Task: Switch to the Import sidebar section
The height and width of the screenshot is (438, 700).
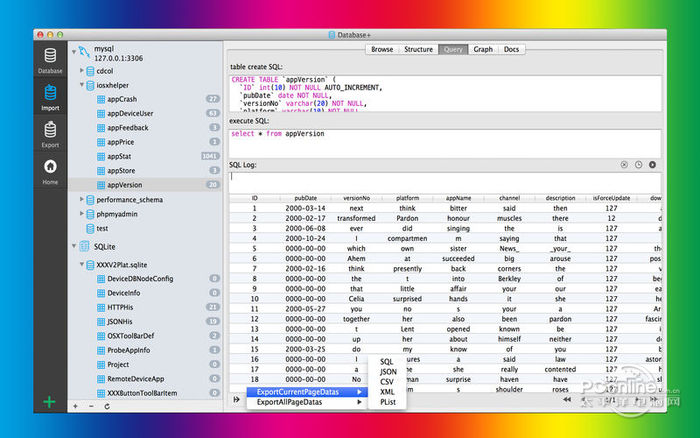Action: click(x=50, y=96)
